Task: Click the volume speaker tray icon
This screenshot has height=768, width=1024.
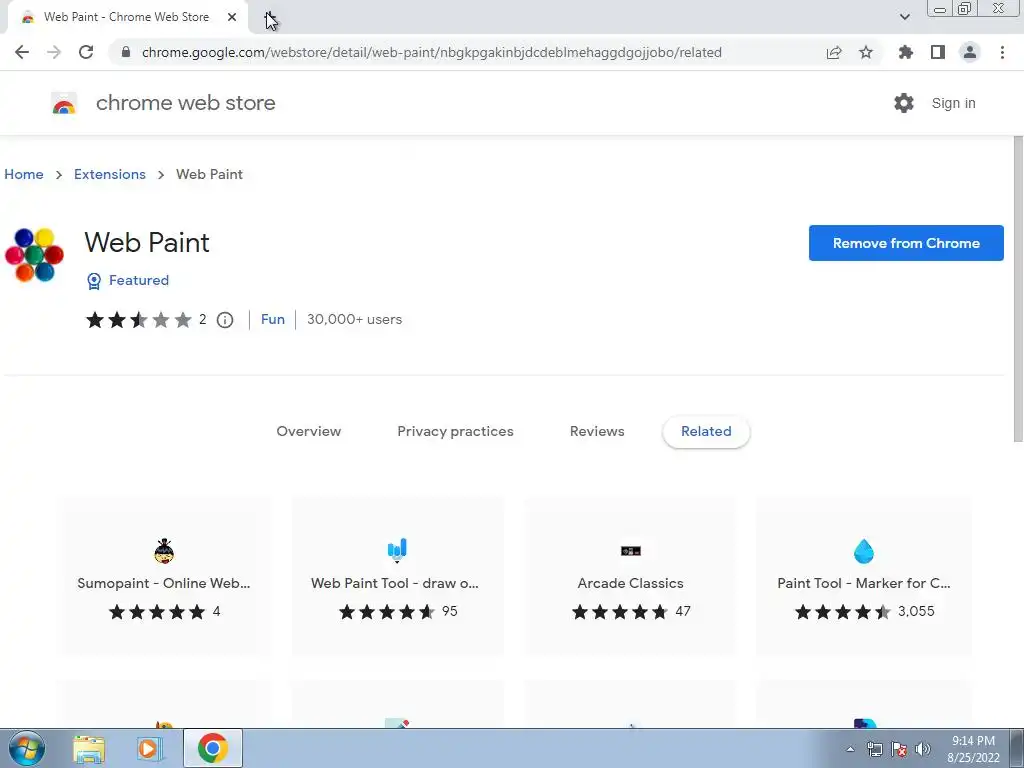Action: click(x=923, y=749)
